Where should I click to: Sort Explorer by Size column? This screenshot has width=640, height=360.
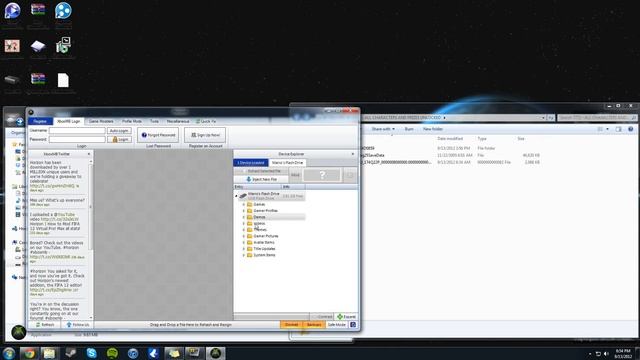click(x=521, y=139)
